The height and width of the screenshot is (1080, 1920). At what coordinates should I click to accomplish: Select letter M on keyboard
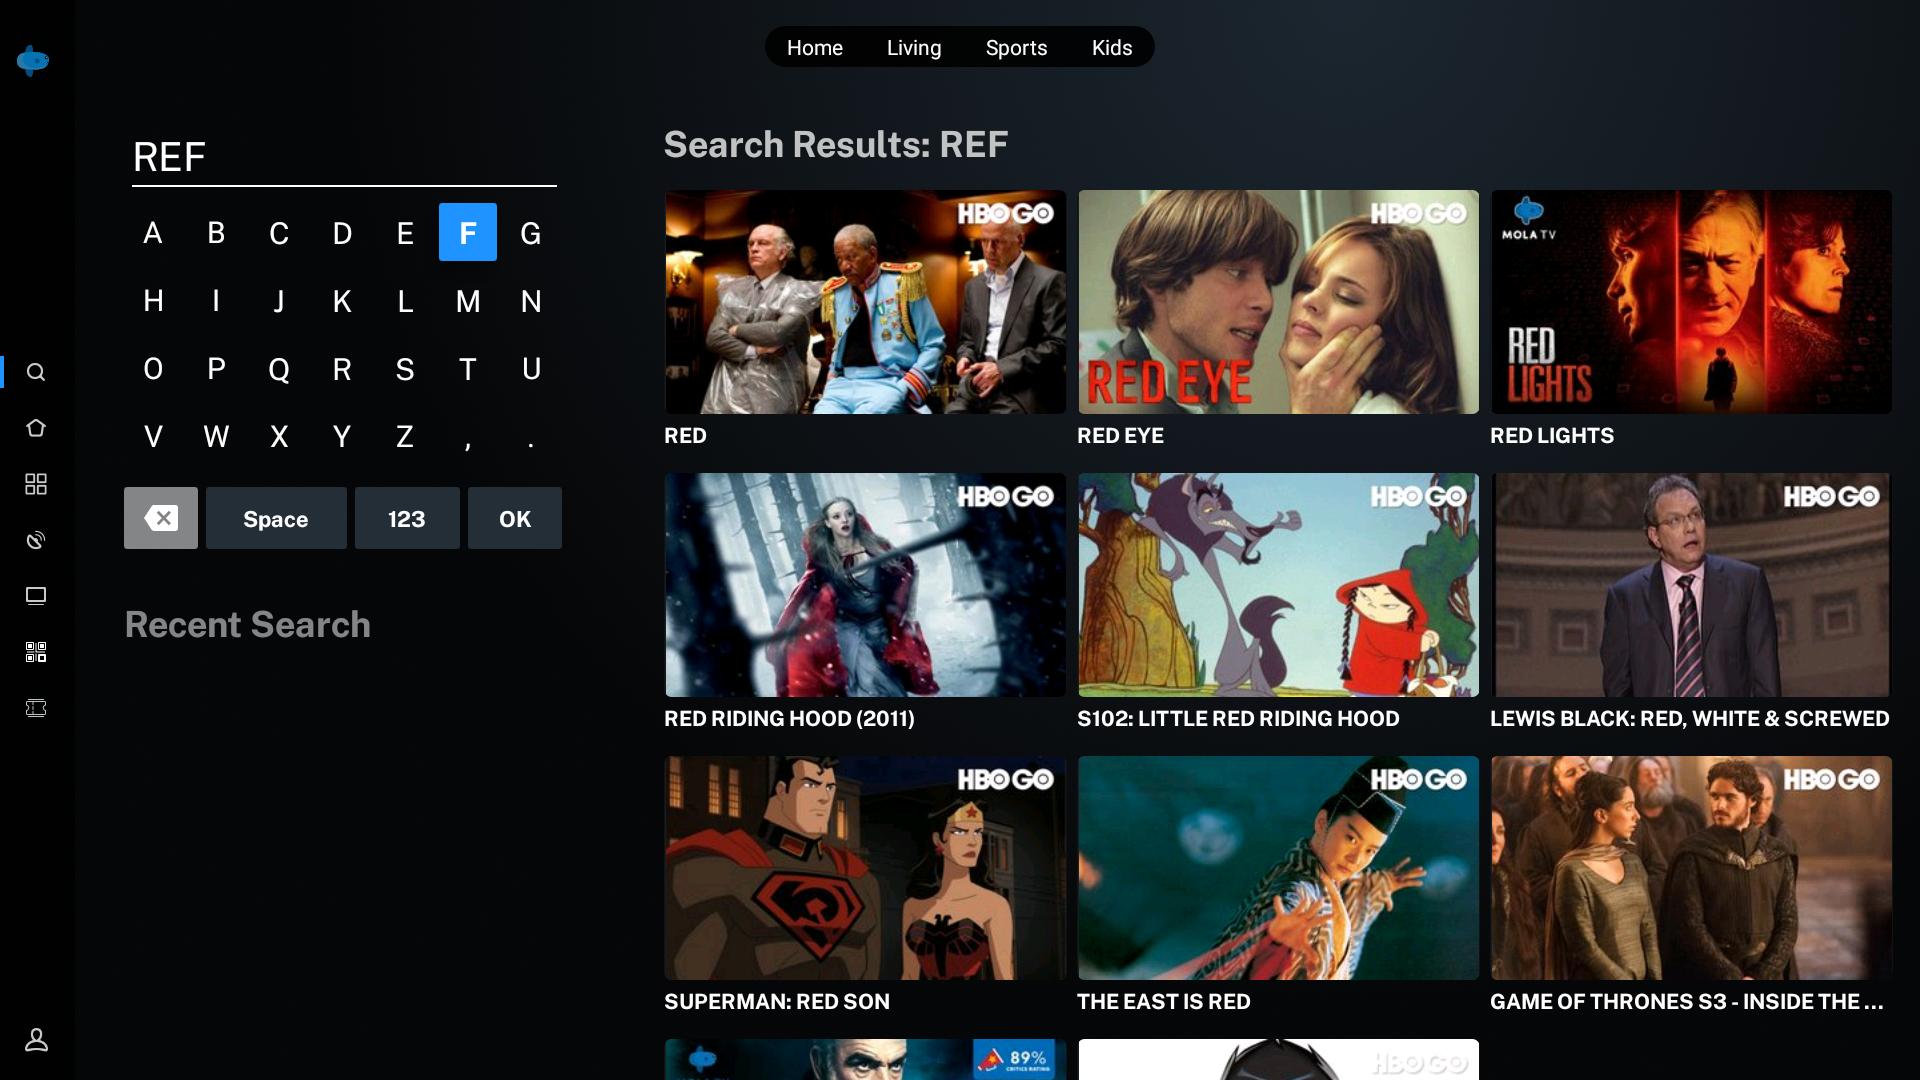(468, 301)
